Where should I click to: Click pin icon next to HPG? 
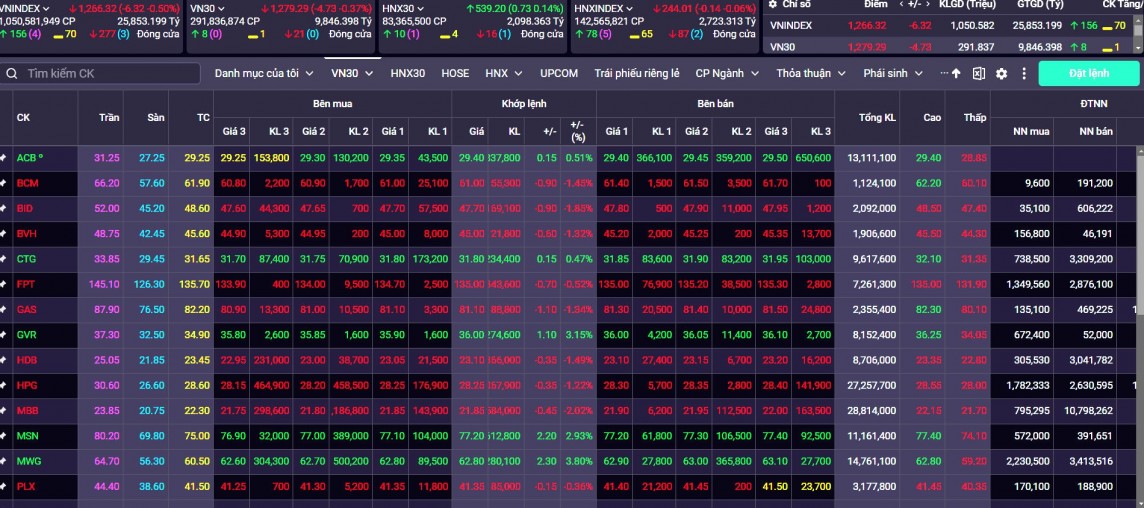click(x=4, y=385)
